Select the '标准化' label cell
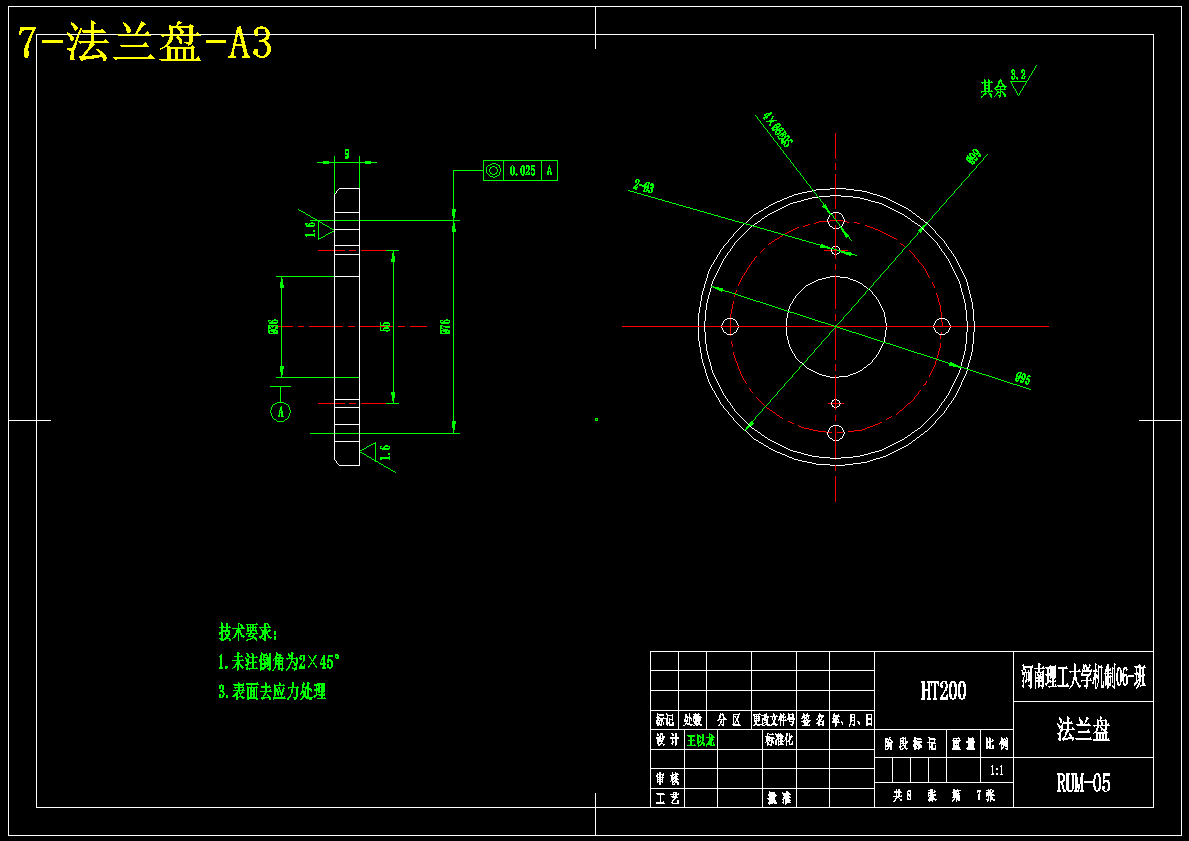The height and width of the screenshot is (841, 1189). pyautogui.click(x=780, y=740)
